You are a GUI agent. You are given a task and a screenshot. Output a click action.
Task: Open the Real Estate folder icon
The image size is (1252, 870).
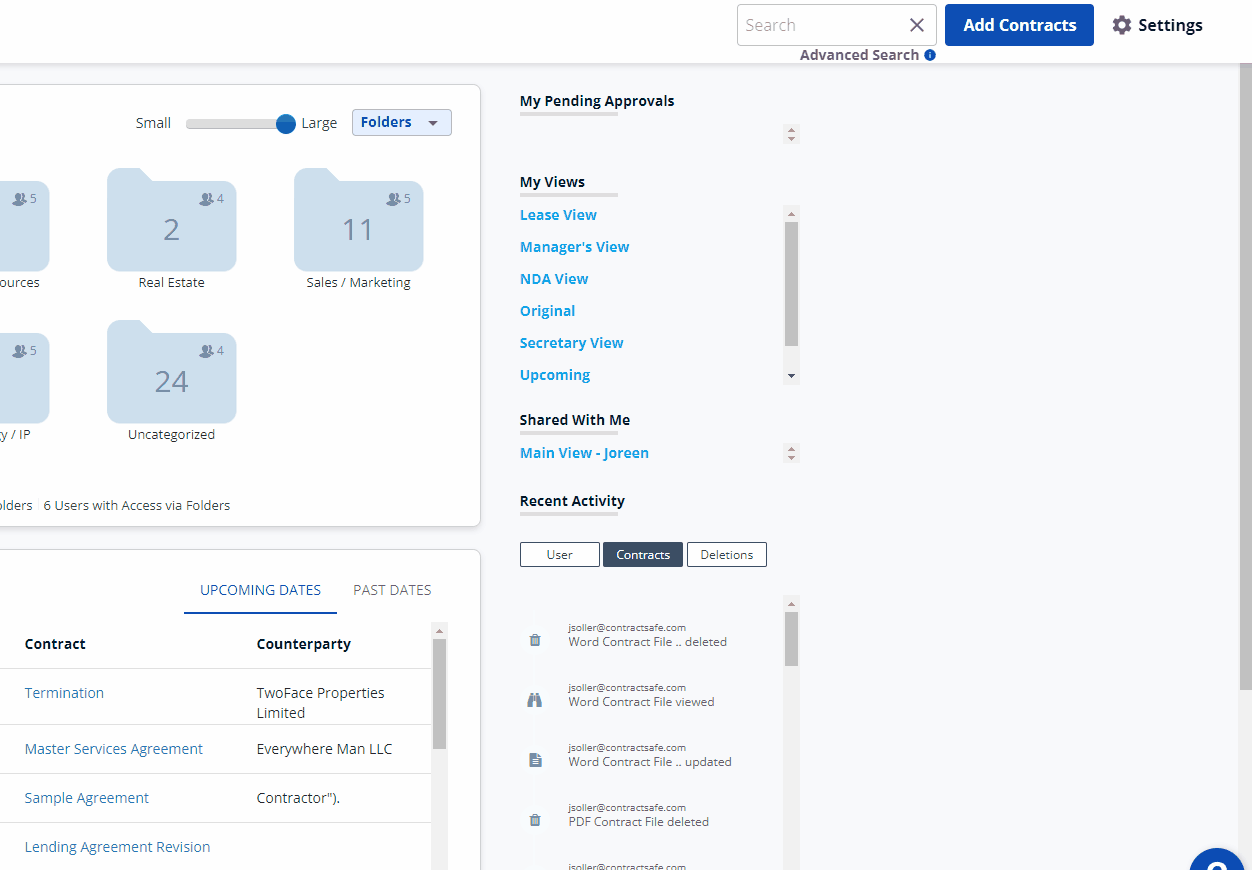pos(171,222)
